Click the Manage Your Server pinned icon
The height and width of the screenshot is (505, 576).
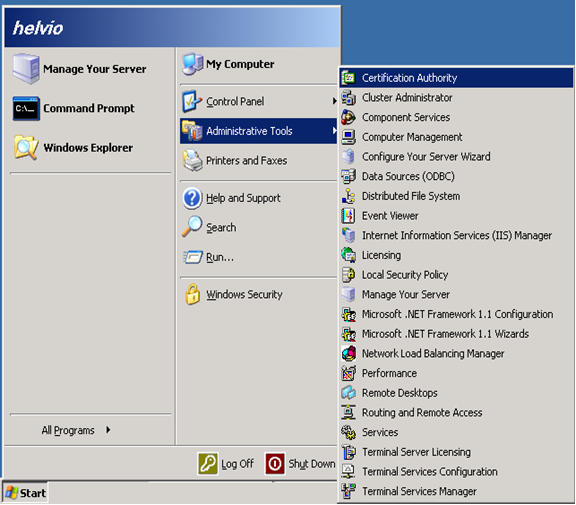[x=26, y=69]
